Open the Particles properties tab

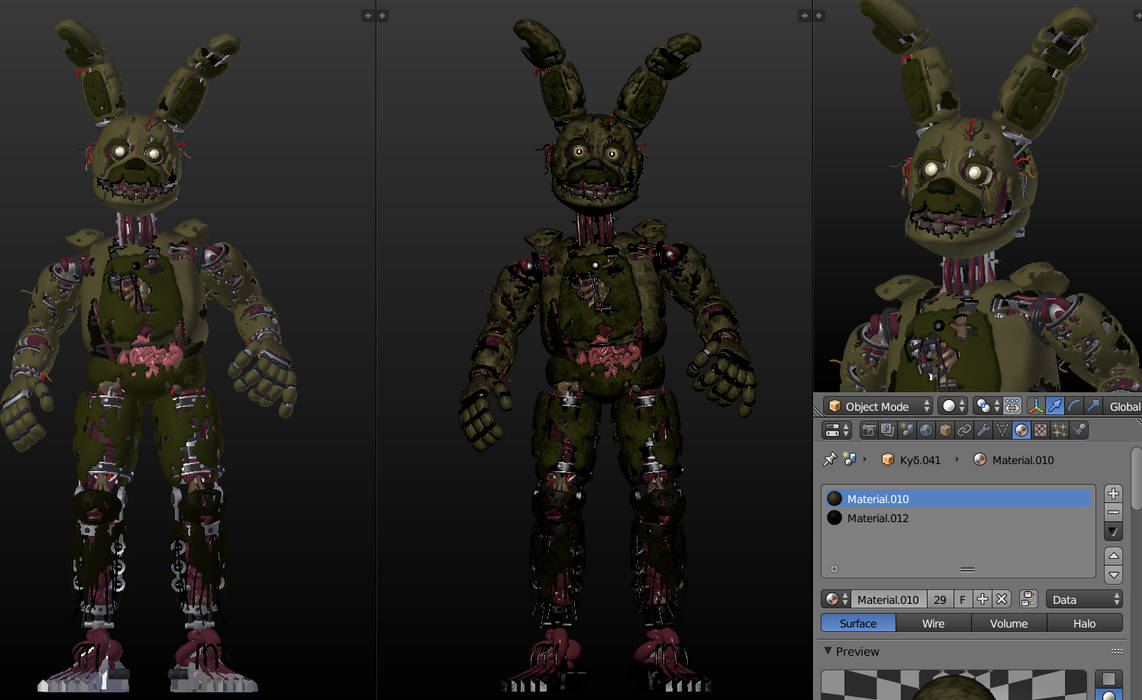click(x=1059, y=430)
